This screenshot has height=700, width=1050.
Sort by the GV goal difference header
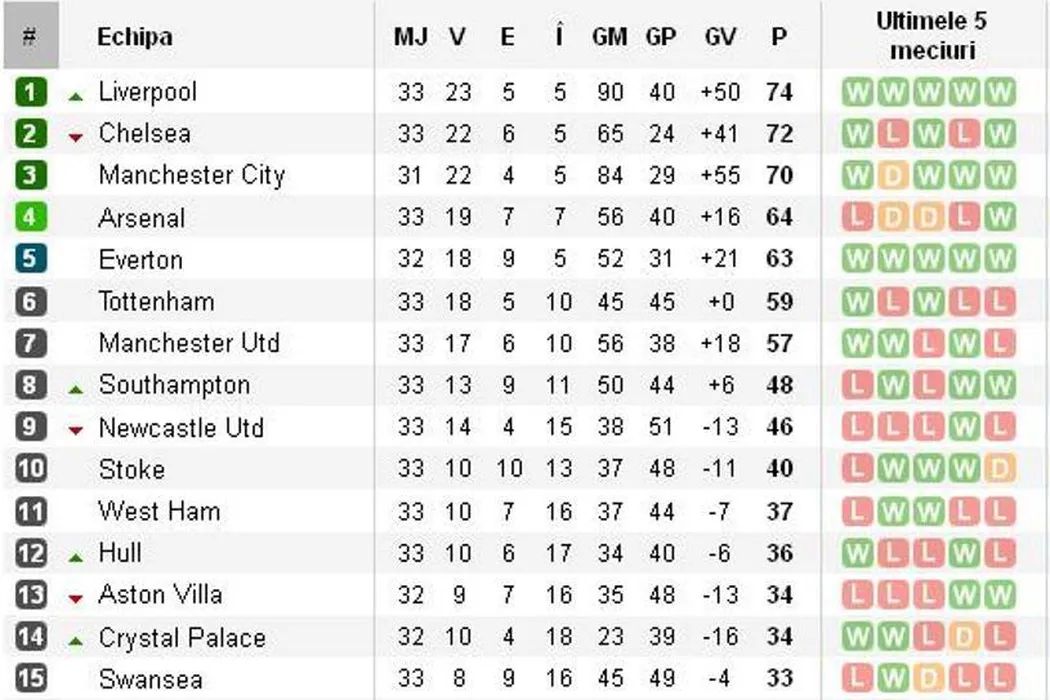[x=720, y=37]
